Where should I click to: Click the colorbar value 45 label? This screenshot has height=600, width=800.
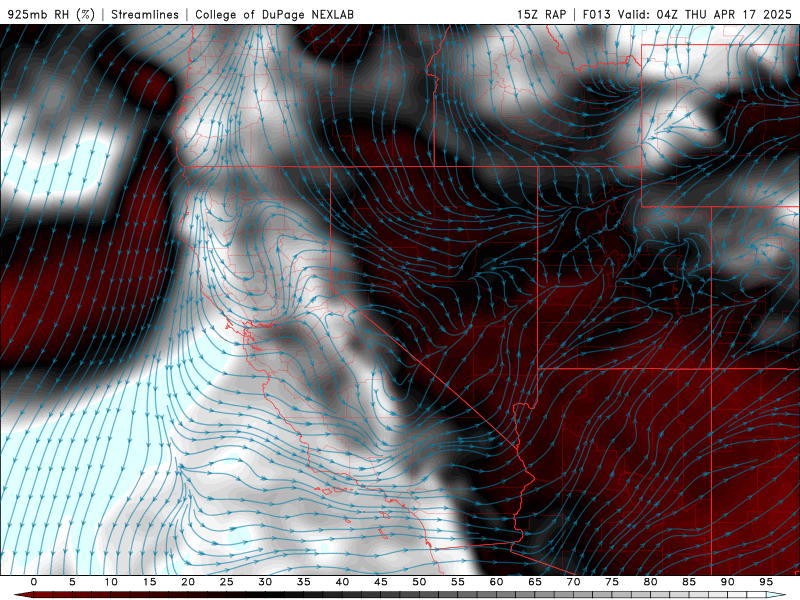point(381,582)
